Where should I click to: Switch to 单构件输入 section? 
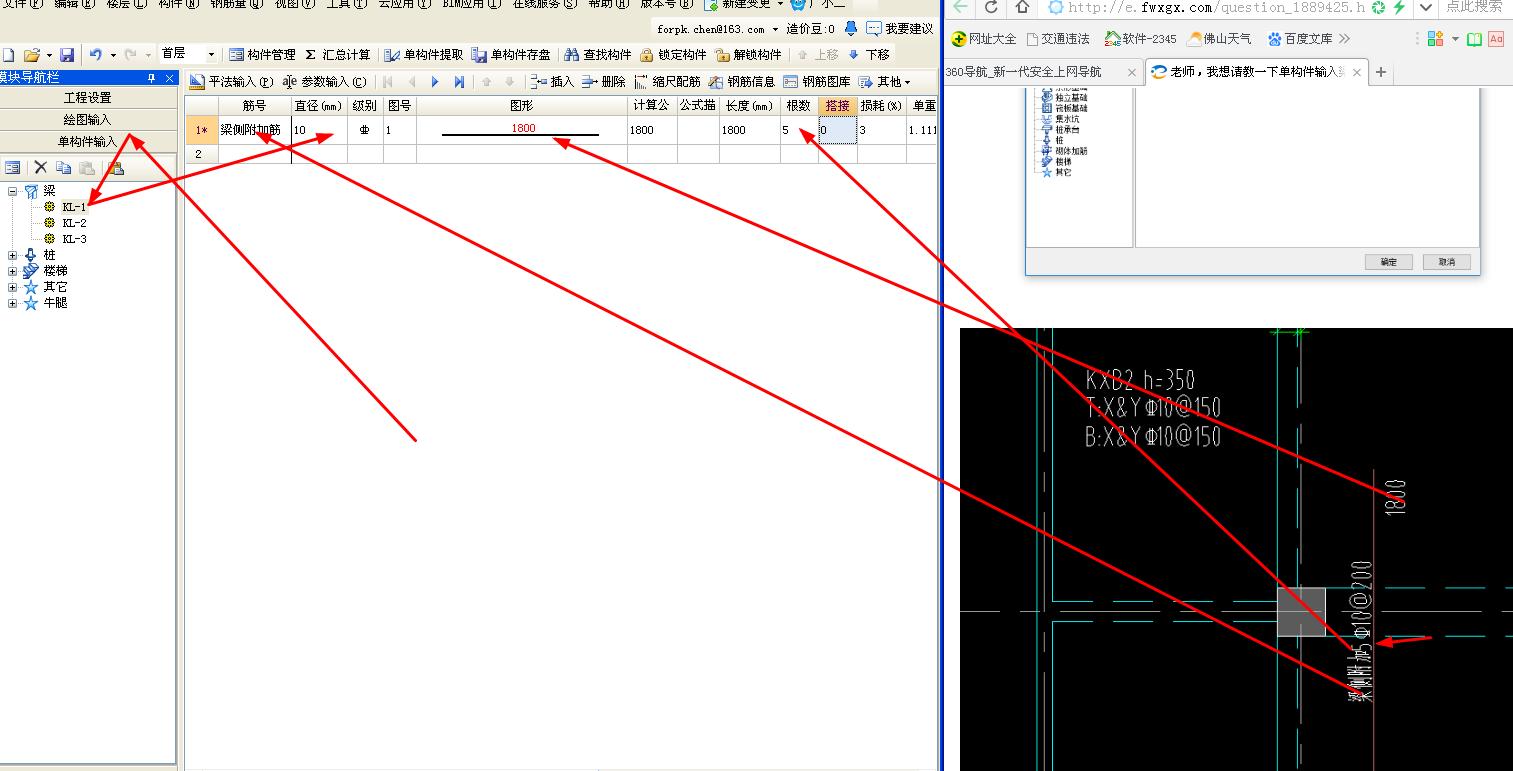point(88,142)
